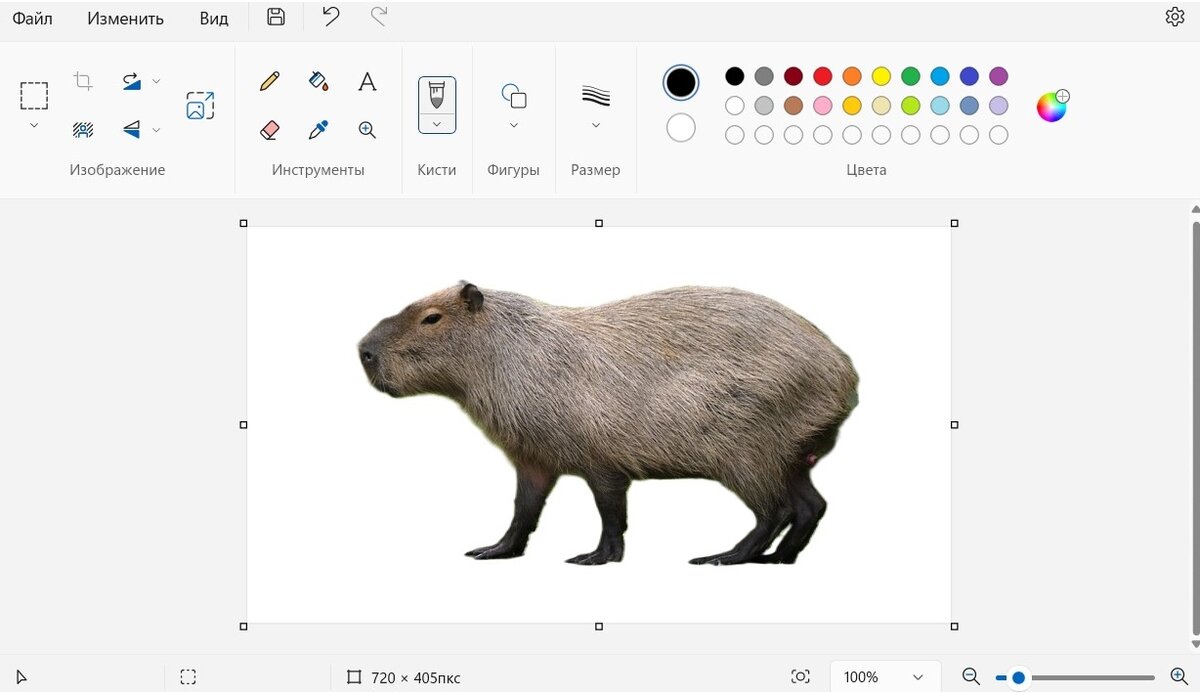Pick the red palette swatch
Viewport: 1200px width, 694px height.
(x=823, y=76)
